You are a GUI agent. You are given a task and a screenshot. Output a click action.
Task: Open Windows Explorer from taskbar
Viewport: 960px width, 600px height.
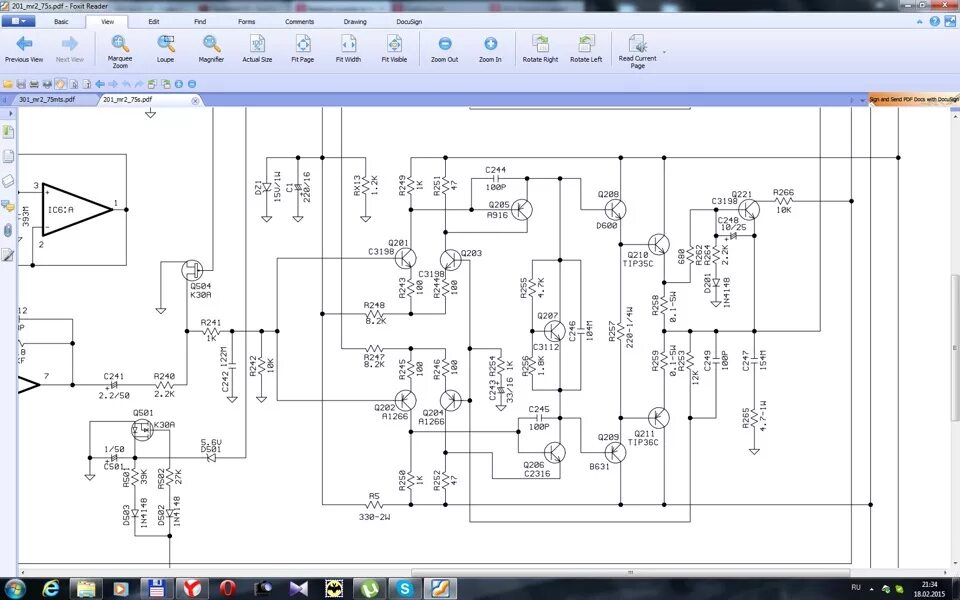click(x=86, y=588)
